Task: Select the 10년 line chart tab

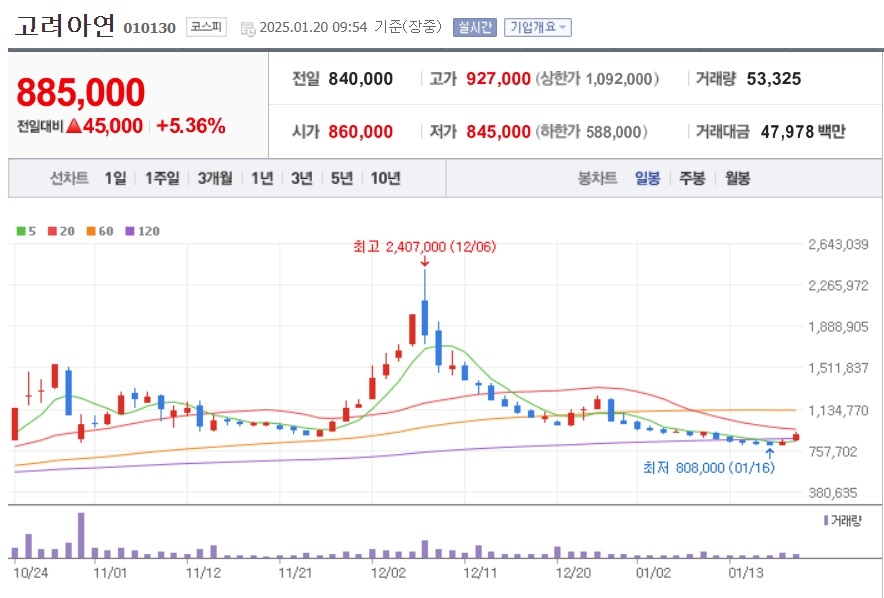Action: [x=386, y=179]
